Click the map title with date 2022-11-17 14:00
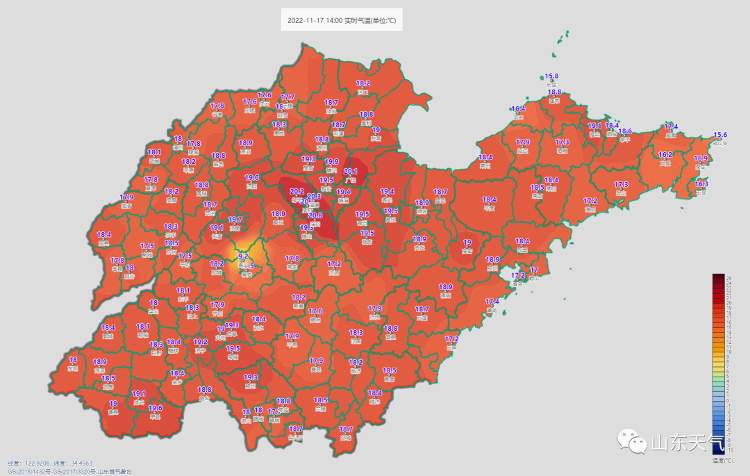The image size is (750, 476). click(342, 20)
